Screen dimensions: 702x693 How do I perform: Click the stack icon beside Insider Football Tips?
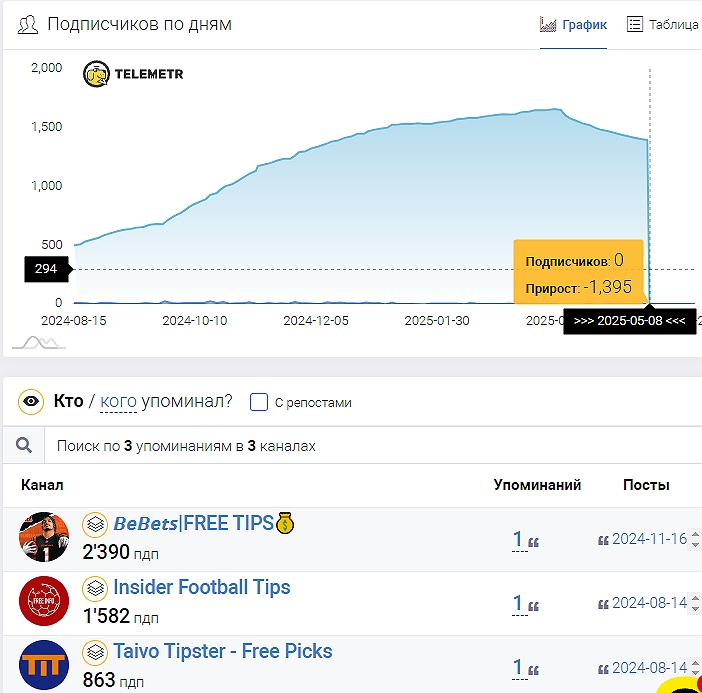pos(94,588)
